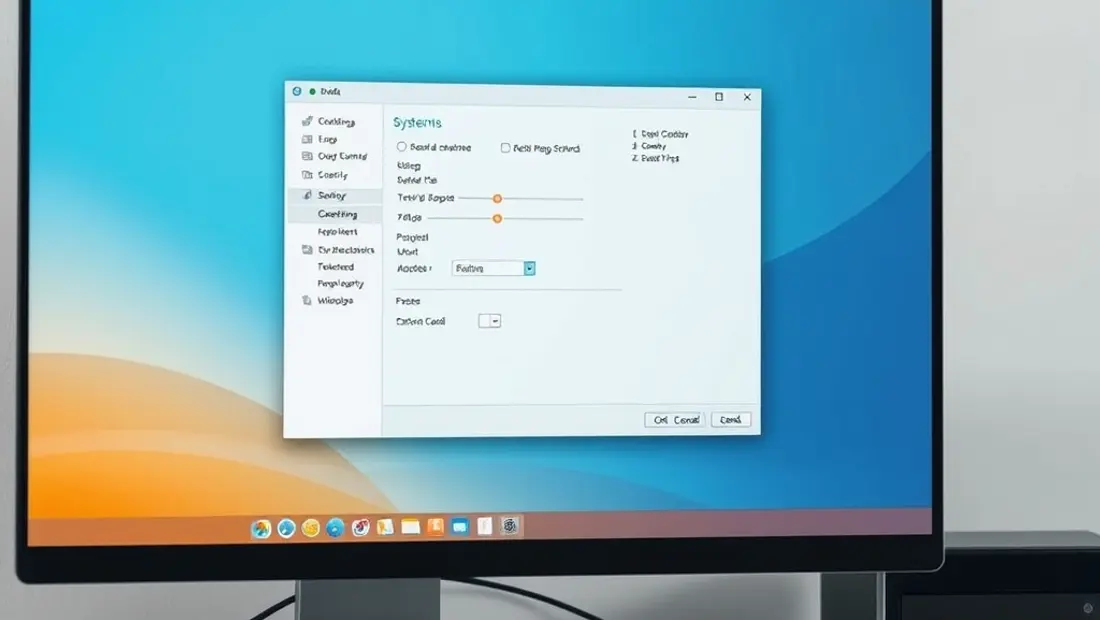1100x620 pixels.
Task: Open the gray gear settings icon in dock
Action: coord(510,525)
